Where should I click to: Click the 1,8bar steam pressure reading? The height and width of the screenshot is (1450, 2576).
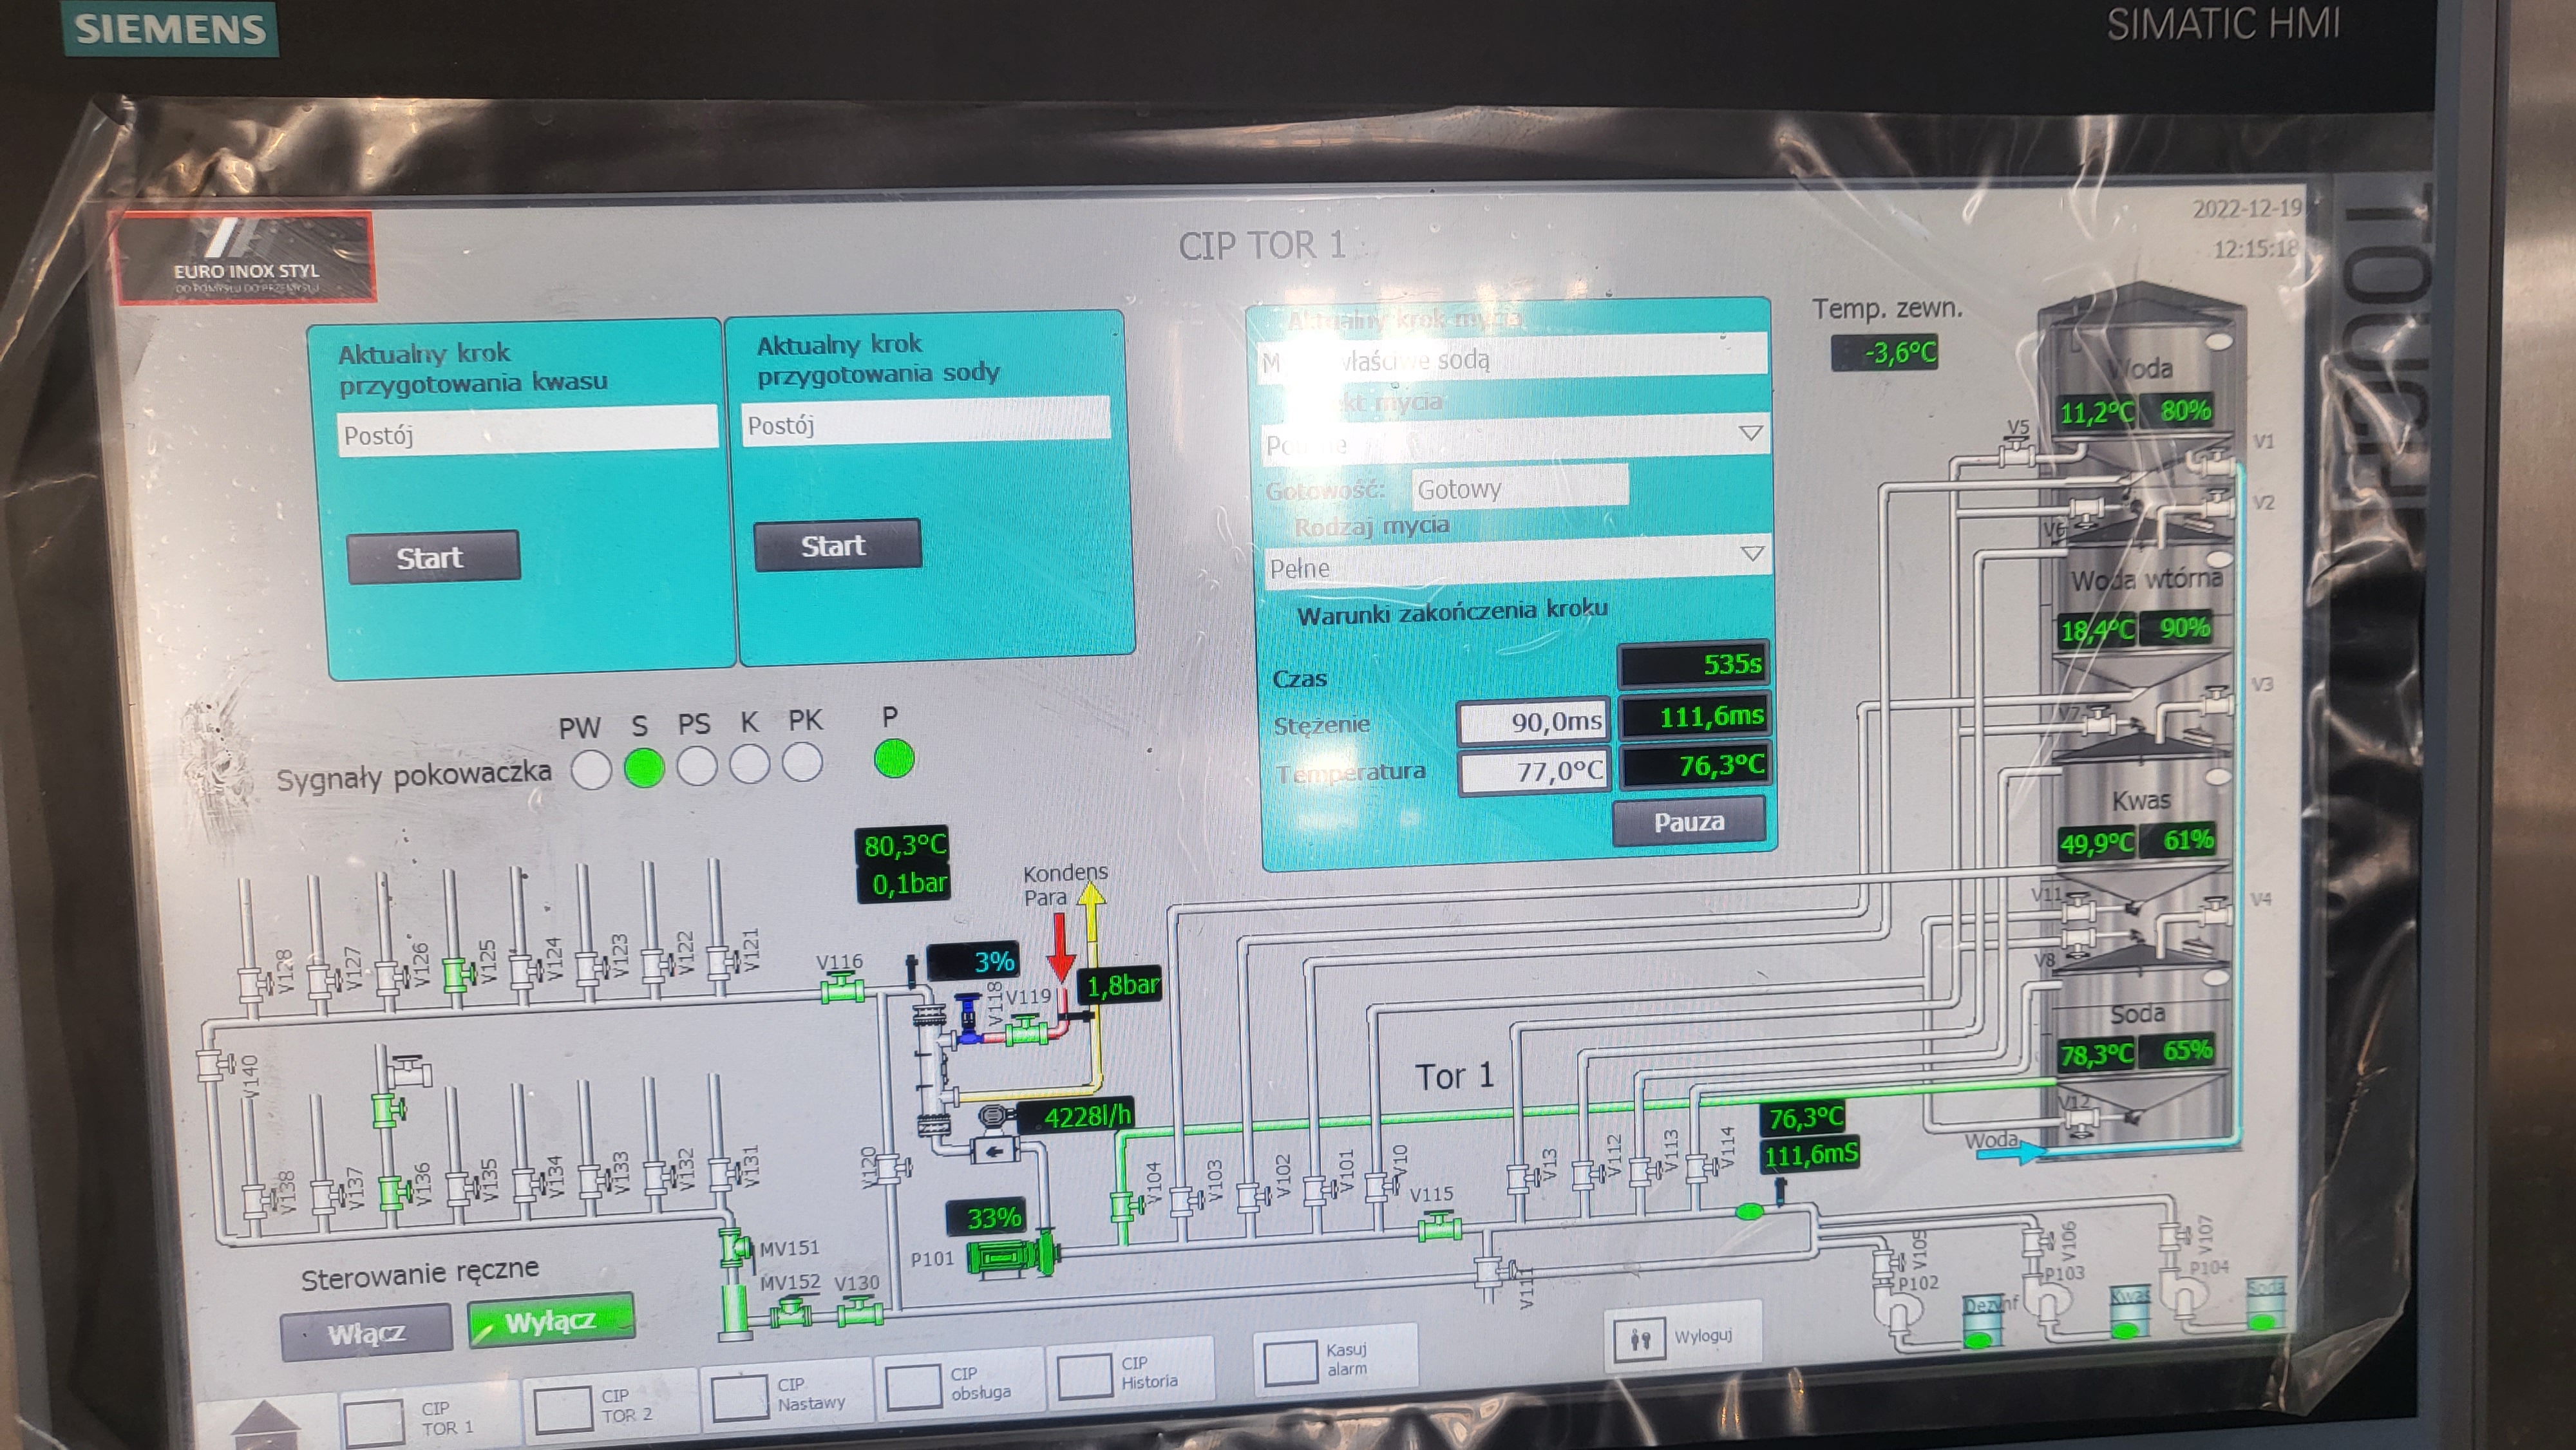tap(1122, 985)
